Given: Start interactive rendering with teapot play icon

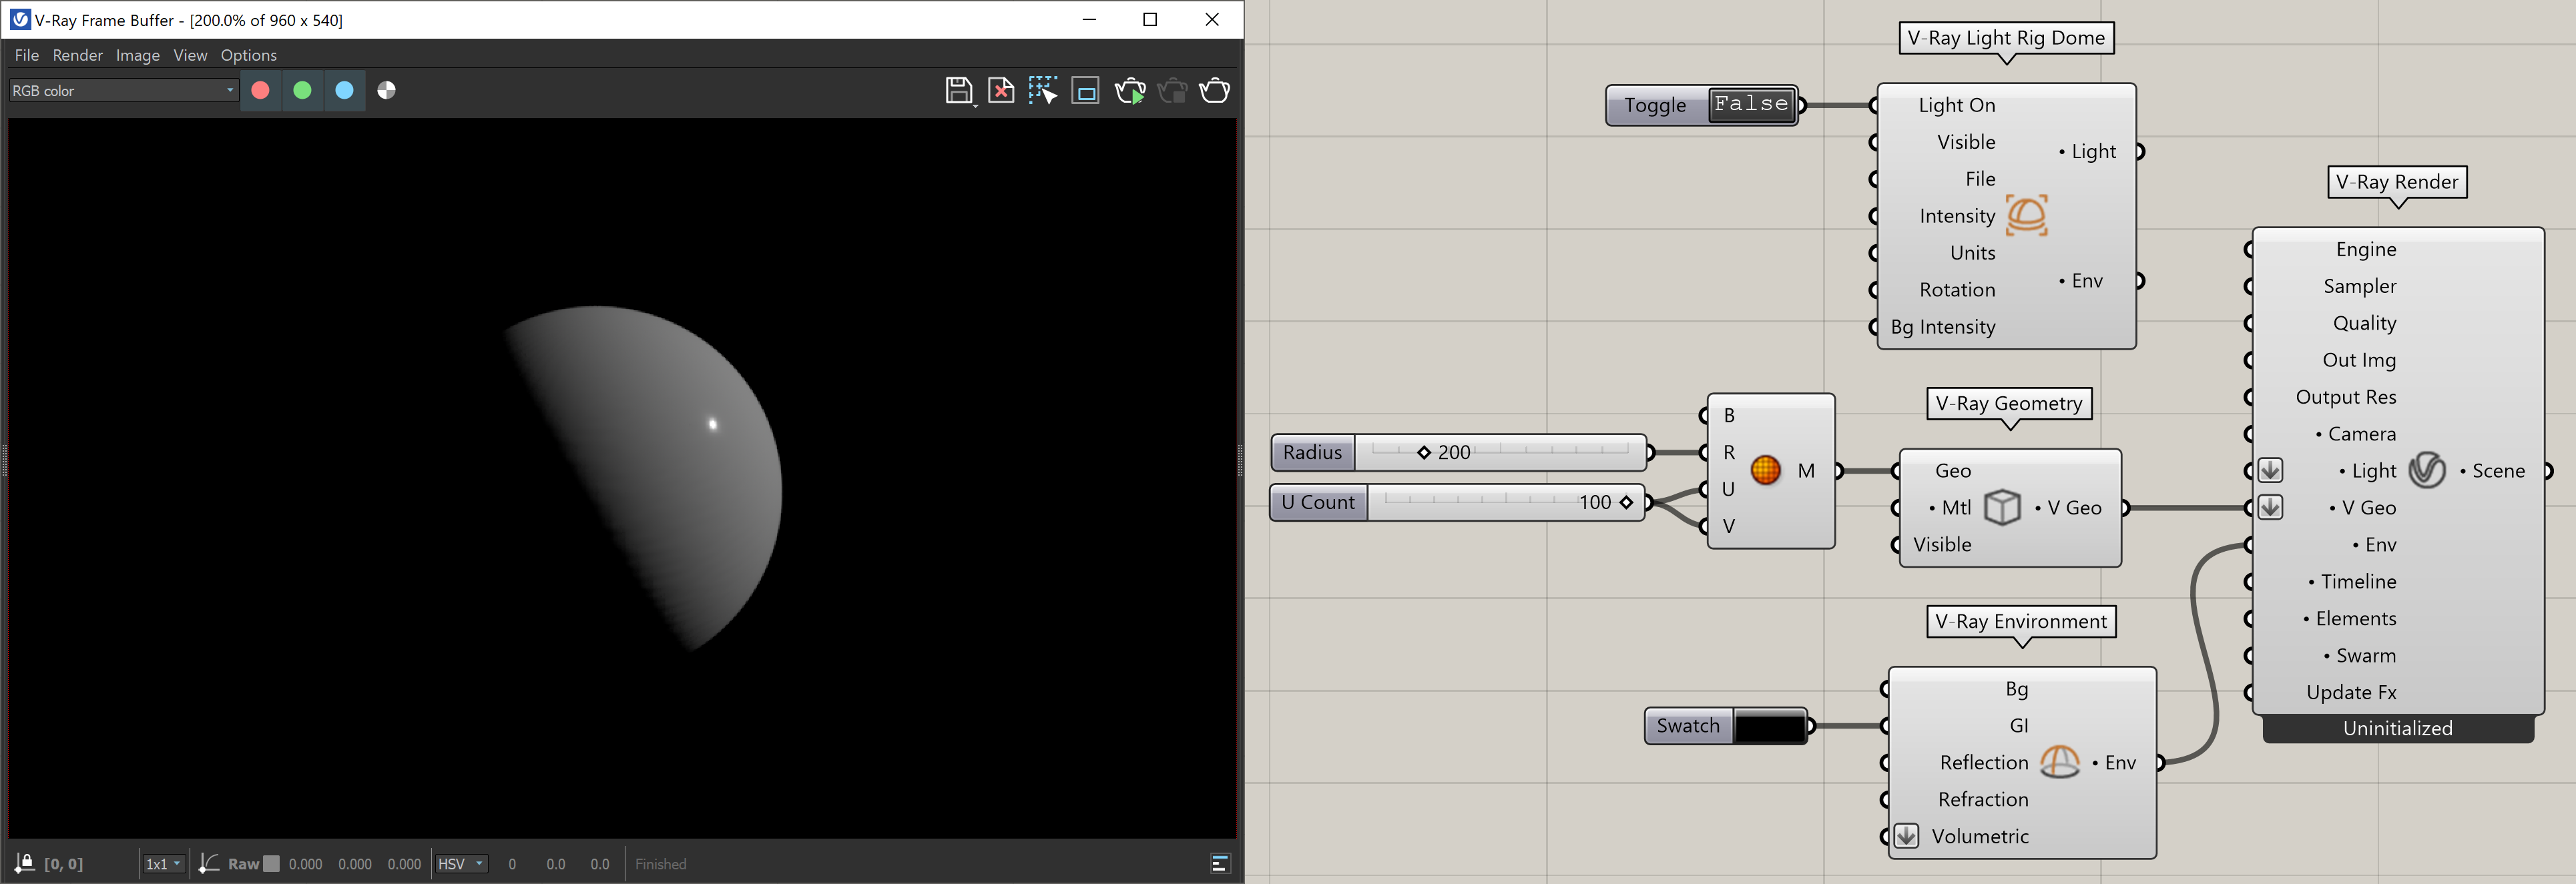Looking at the screenshot, I should [x=1130, y=91].
